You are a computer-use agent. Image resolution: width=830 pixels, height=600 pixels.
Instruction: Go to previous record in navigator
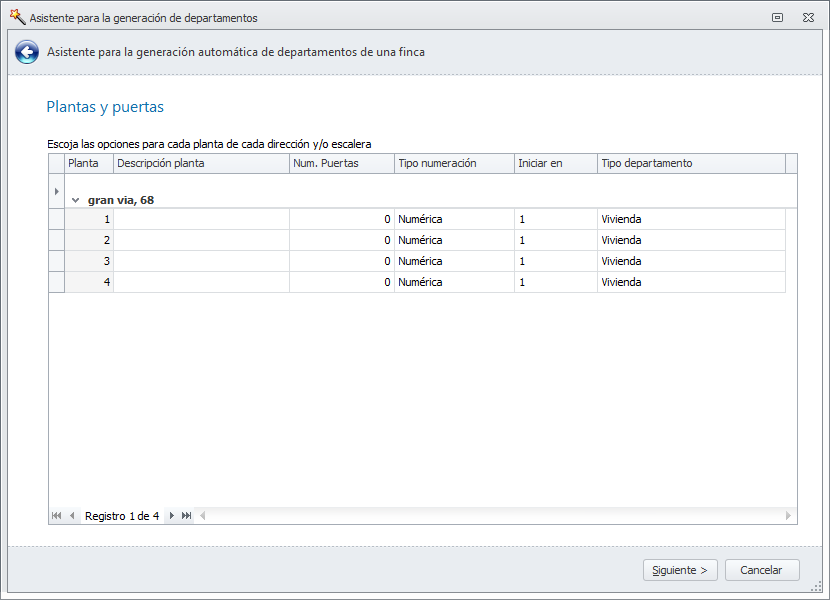pyautogui.click(x=72, y=515)
